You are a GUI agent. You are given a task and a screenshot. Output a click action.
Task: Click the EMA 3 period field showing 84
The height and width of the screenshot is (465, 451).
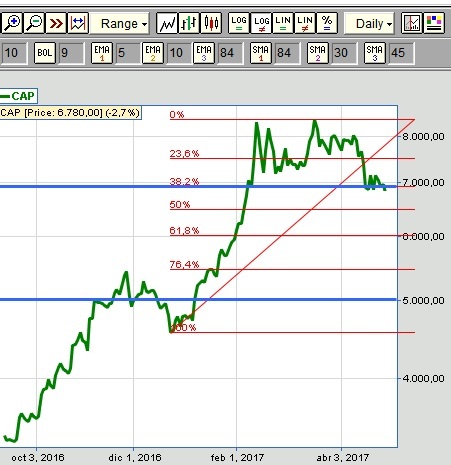[x=231, y=53]
